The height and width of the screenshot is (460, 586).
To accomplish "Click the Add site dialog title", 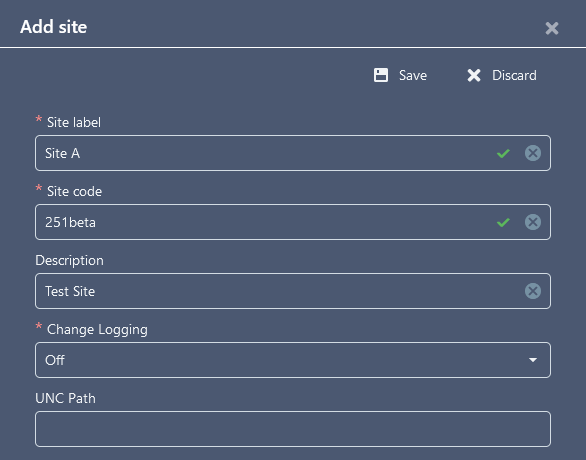I will [x=53, y=27].
